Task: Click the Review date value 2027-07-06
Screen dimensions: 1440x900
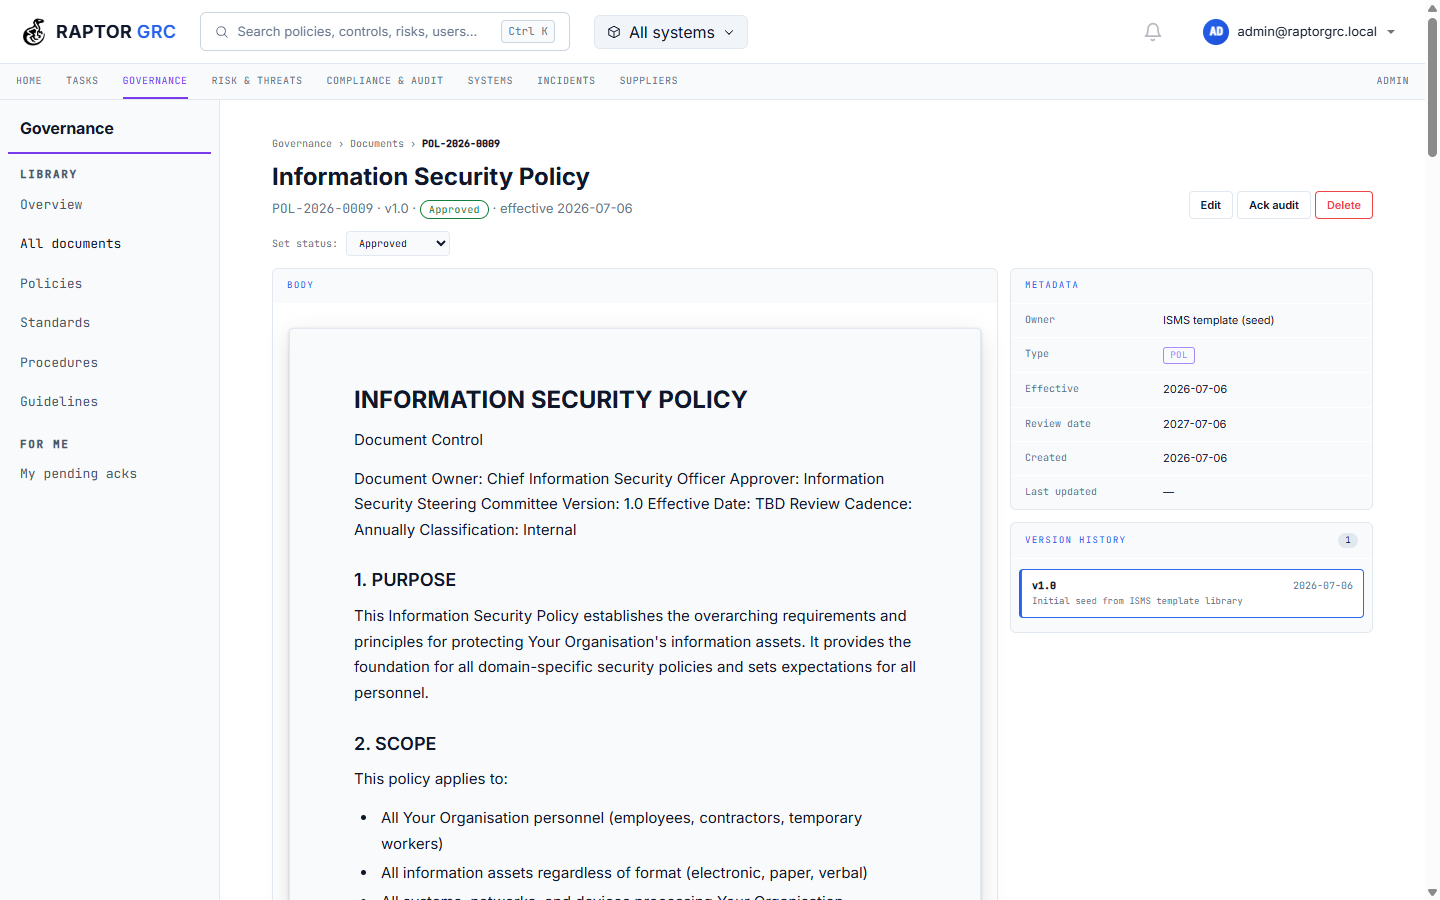Action: click(x=1194, y=424)
